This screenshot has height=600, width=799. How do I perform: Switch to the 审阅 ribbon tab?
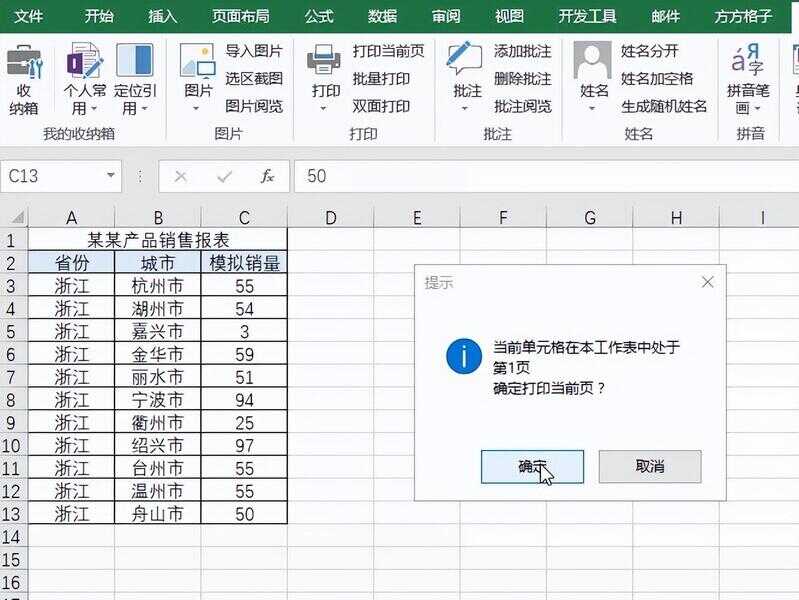[446, 16]
